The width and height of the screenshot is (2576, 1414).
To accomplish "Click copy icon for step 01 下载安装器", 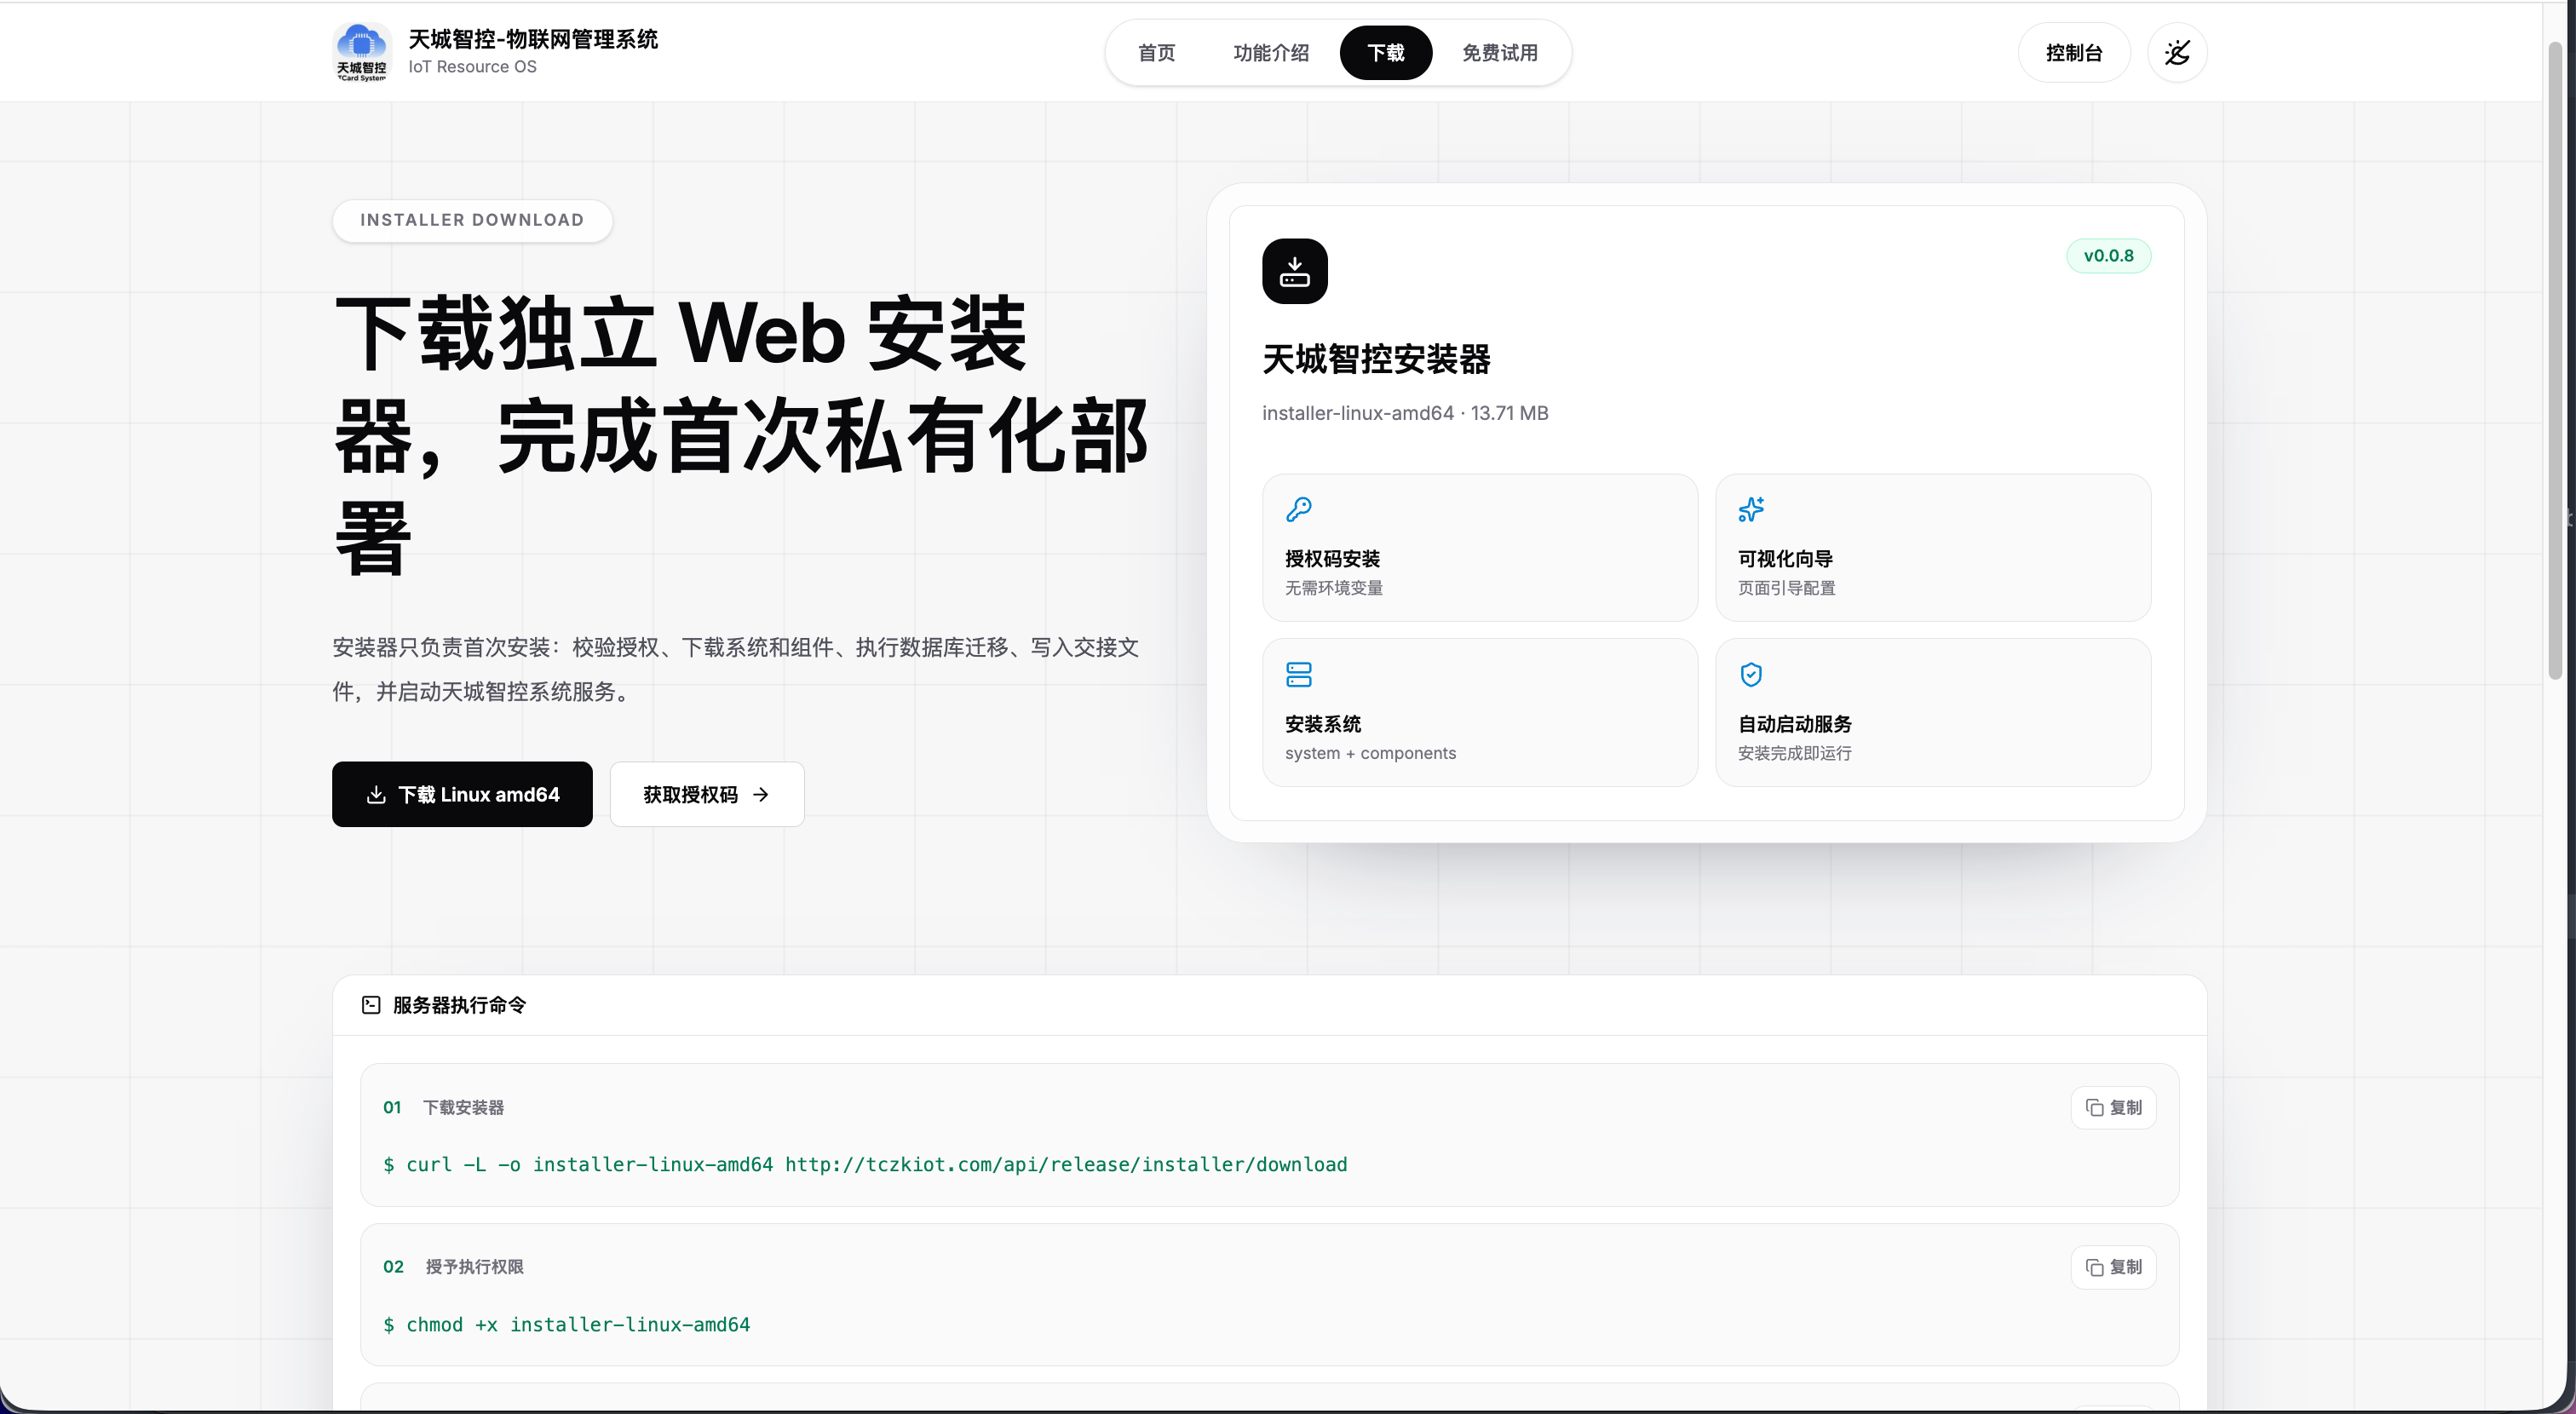I will (2094, 1107).
